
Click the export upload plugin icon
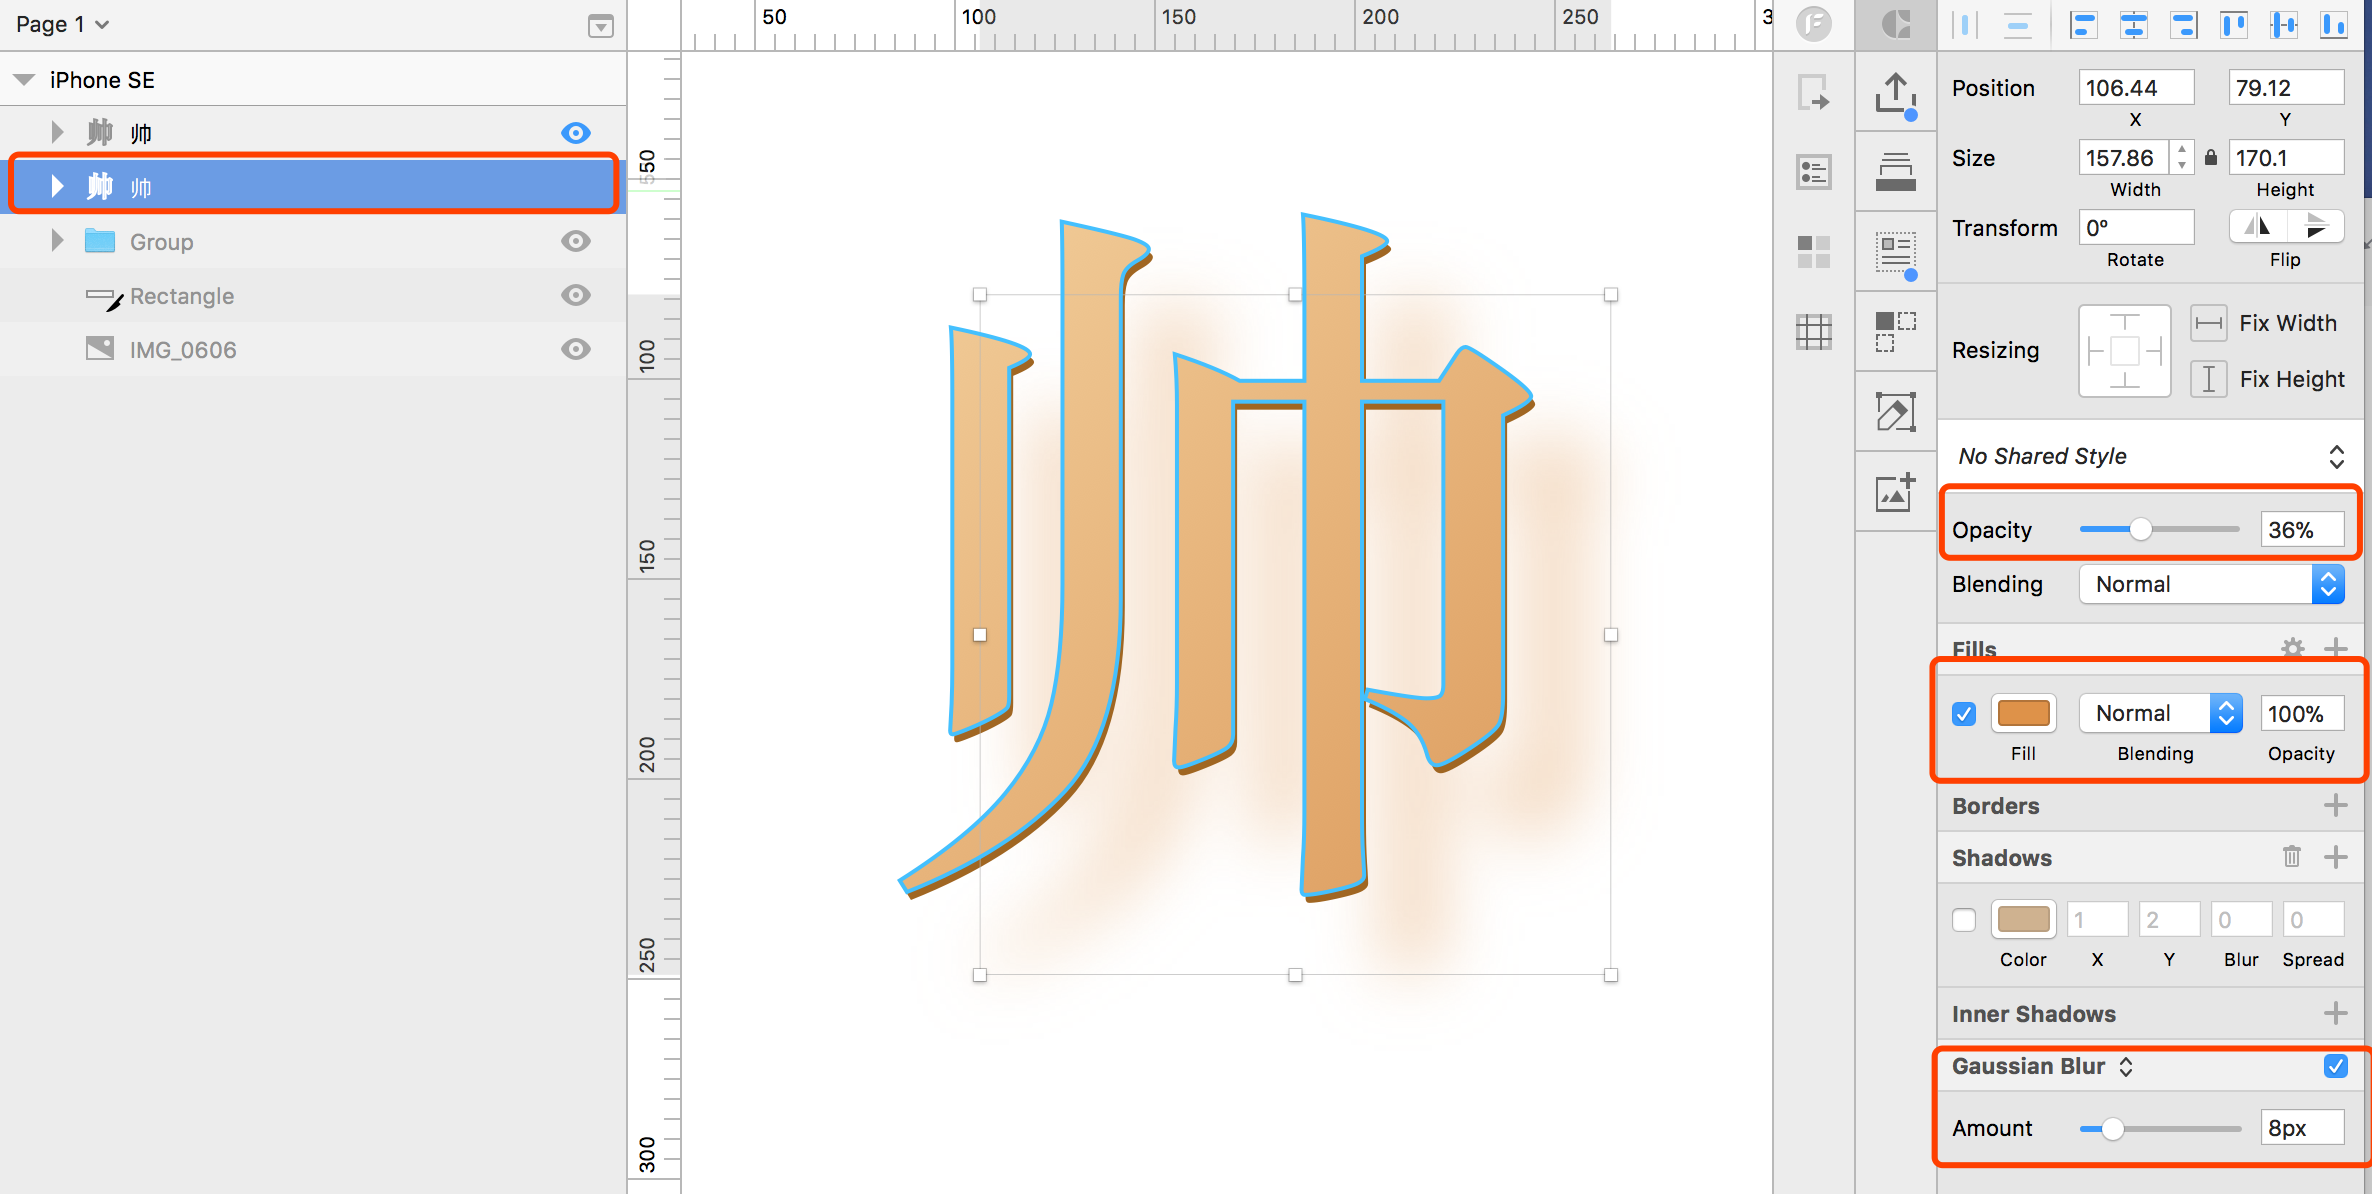(1895, 93)
